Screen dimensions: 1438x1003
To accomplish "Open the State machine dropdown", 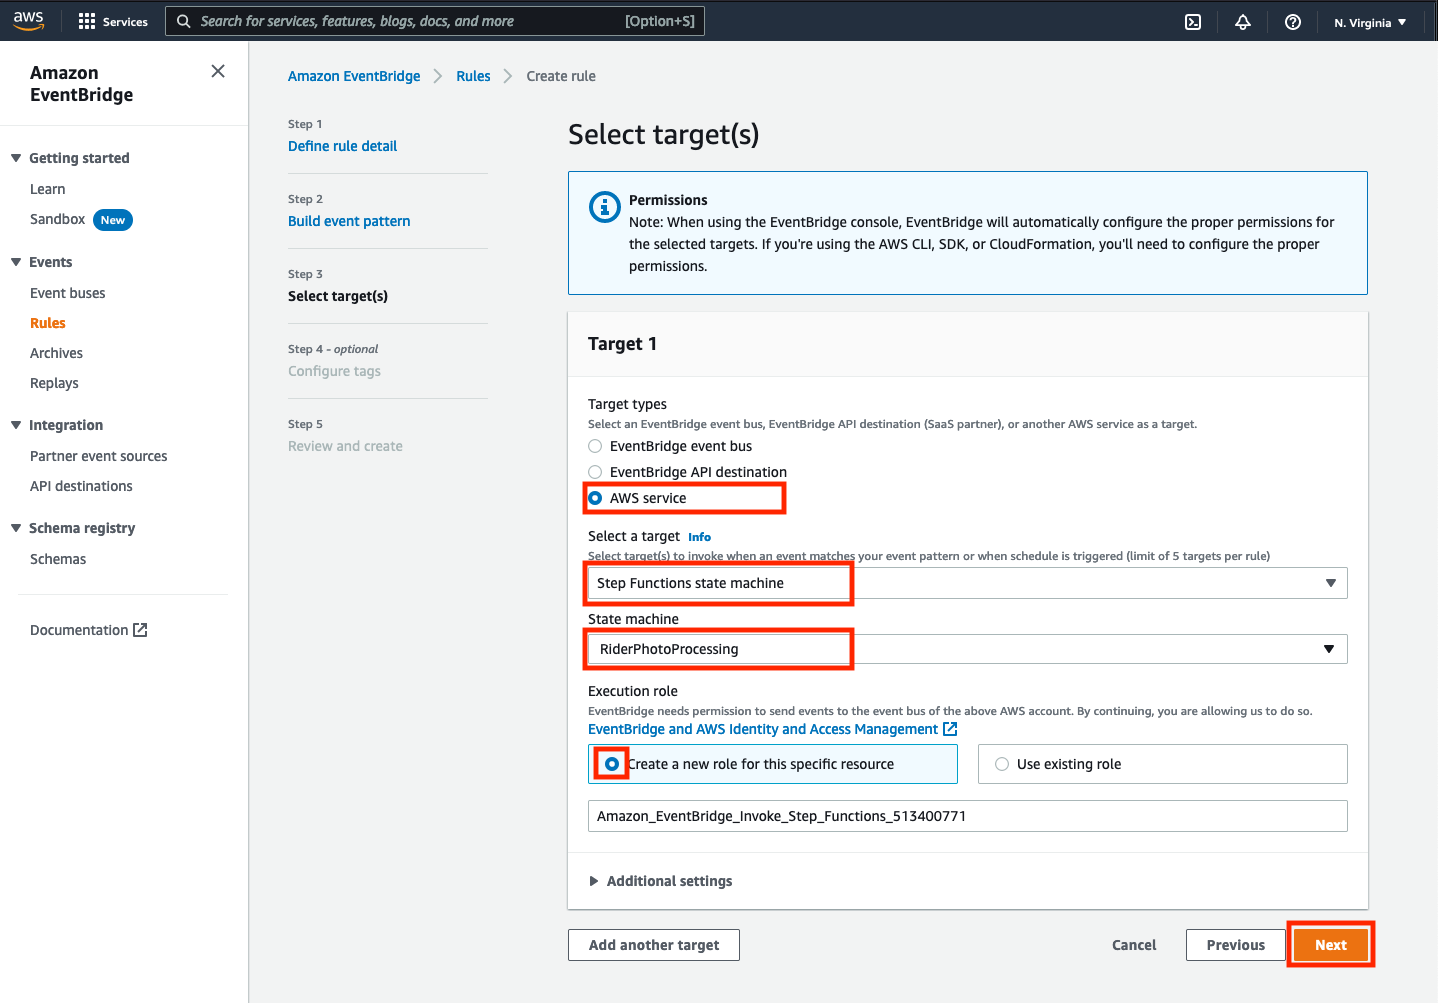I will pos(968,649).
